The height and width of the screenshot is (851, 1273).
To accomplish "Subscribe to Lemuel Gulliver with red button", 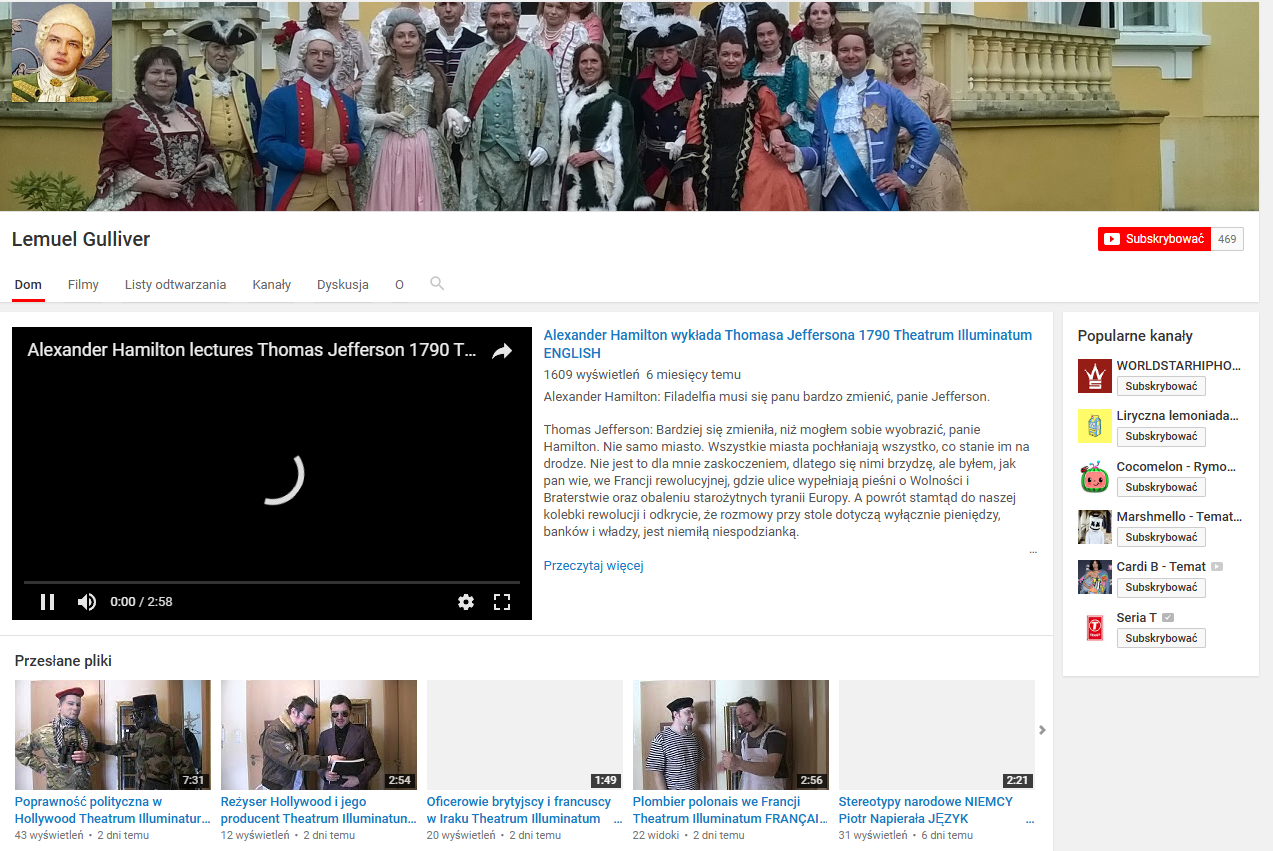I will click(x=1154, y=239).
